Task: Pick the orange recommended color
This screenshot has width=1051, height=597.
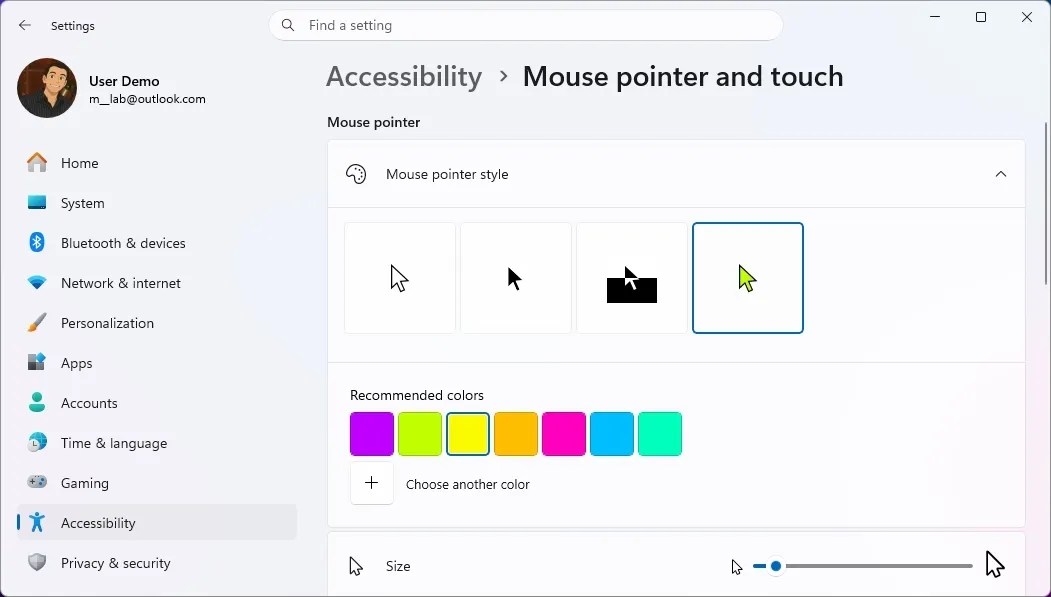Action: click(516, 434)
